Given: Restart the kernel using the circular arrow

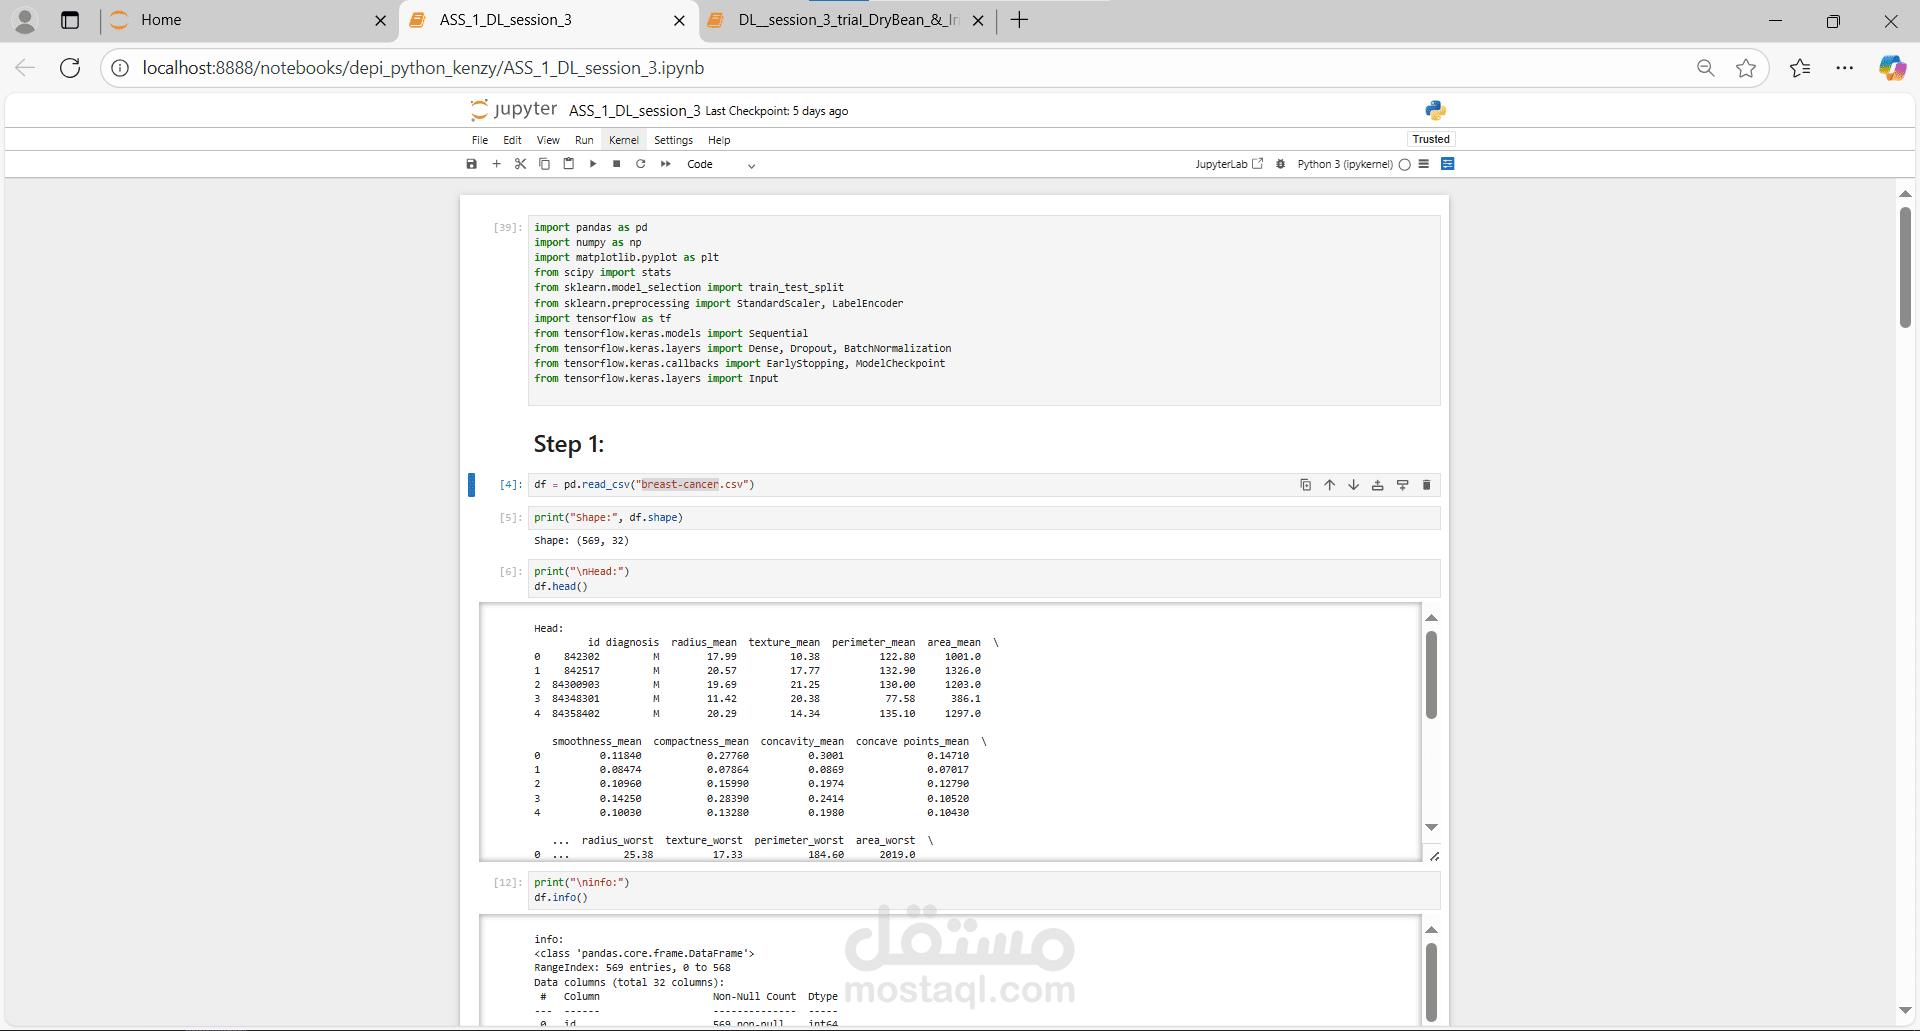Looking at the screenshot, I should (641, 164).
